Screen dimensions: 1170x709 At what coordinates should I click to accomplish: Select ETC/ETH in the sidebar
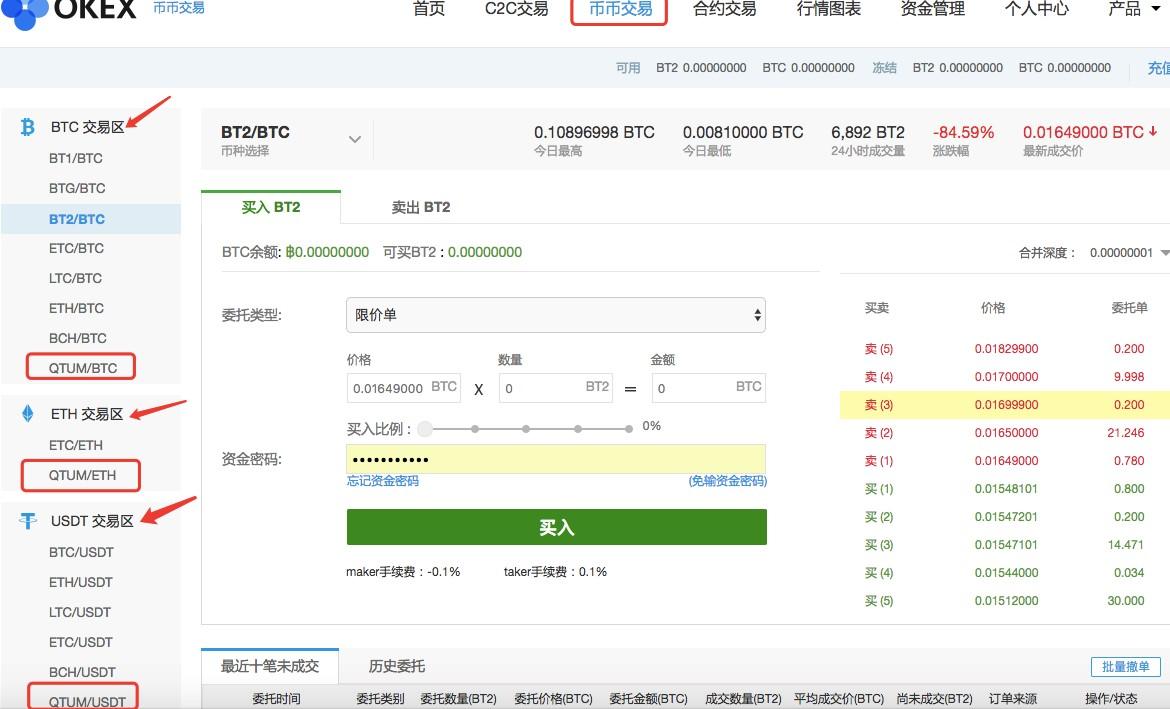click(76, 445)
